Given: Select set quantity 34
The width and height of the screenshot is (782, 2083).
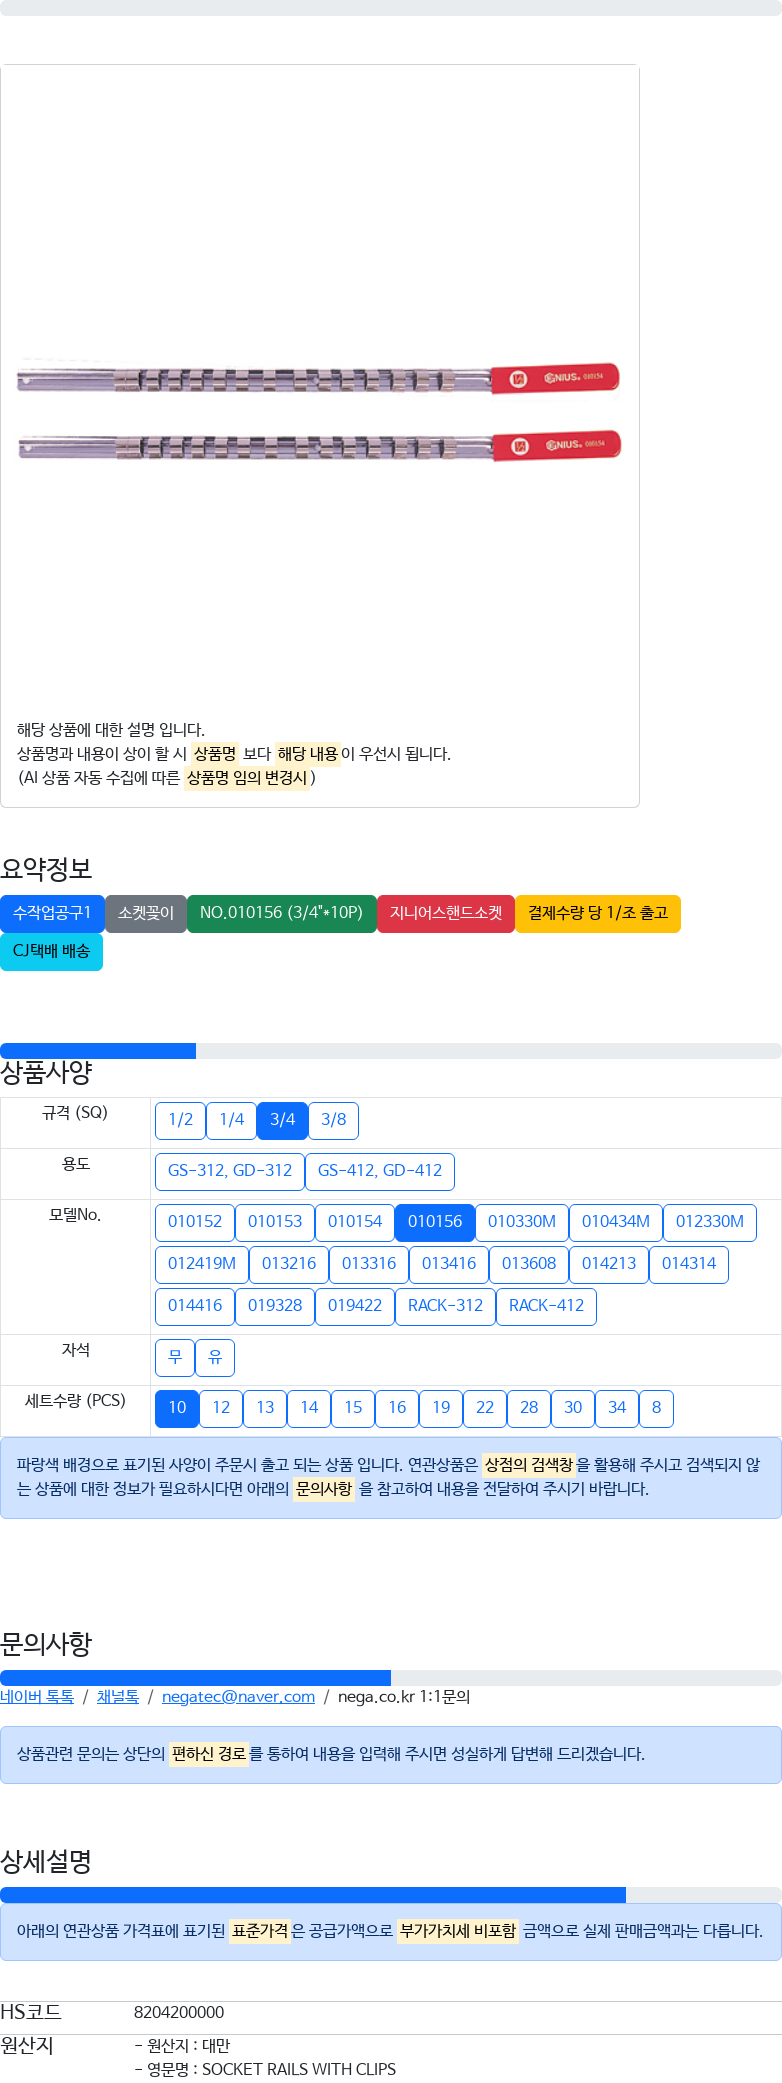Looking at the screenshot, I should point(617,1408).
